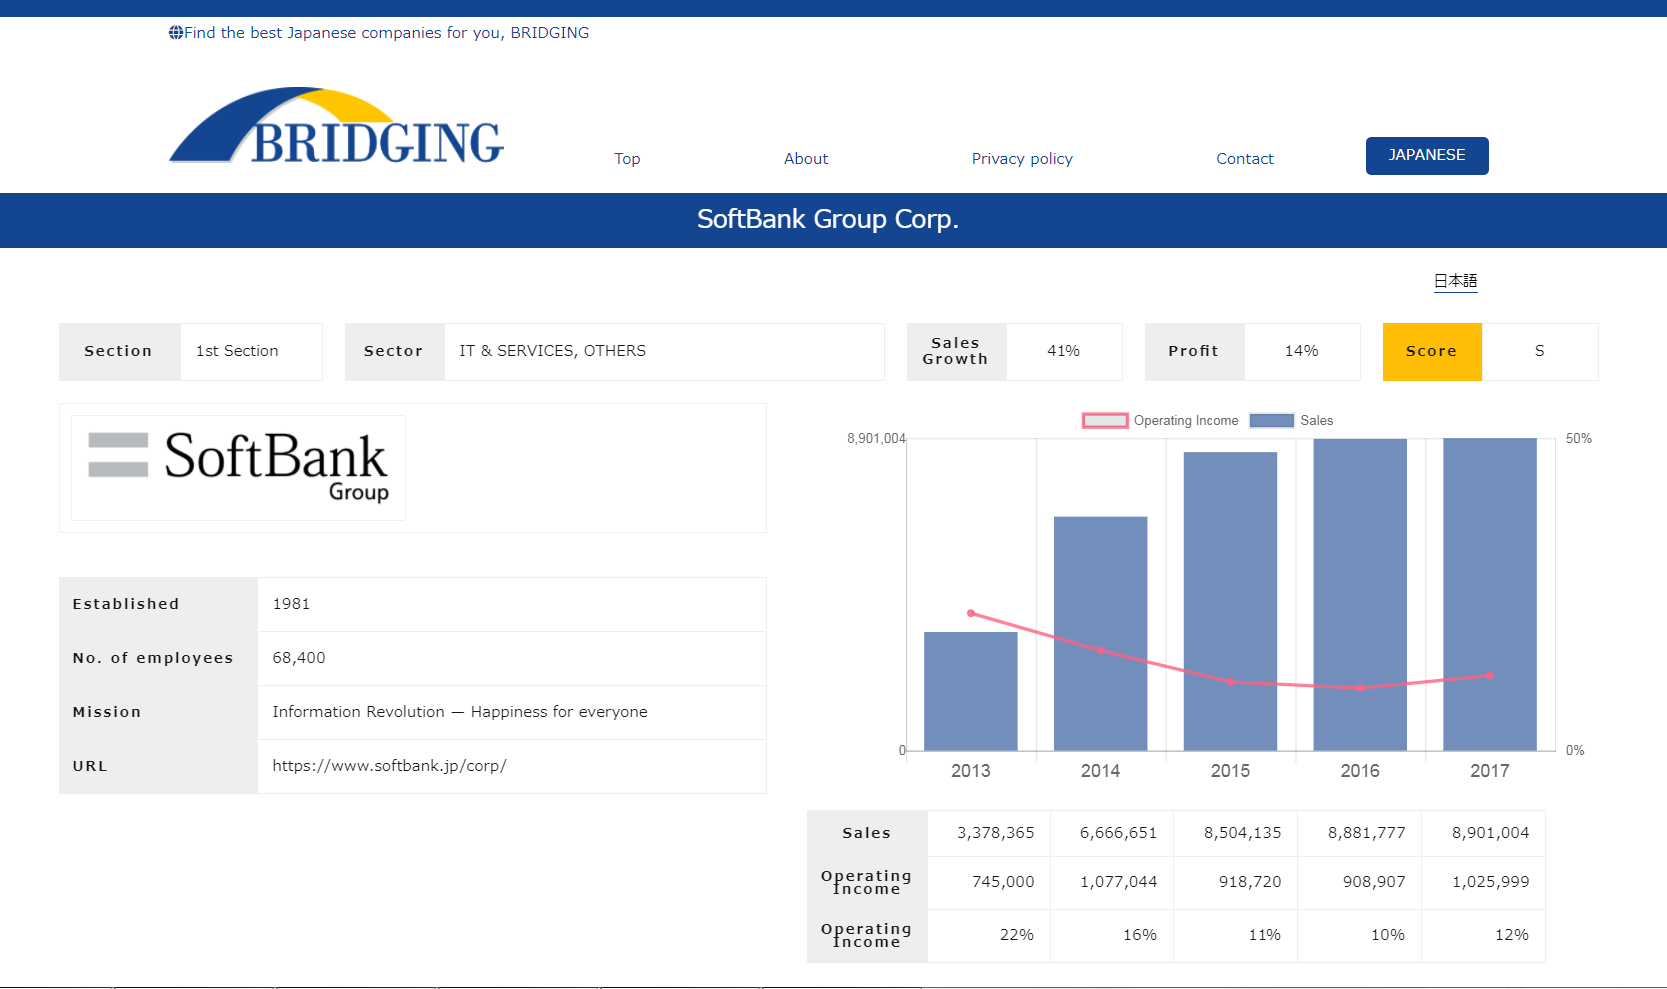The image size is (1667, 989).
Task: Select the margin value 16%
Action: pos(1140,935)
